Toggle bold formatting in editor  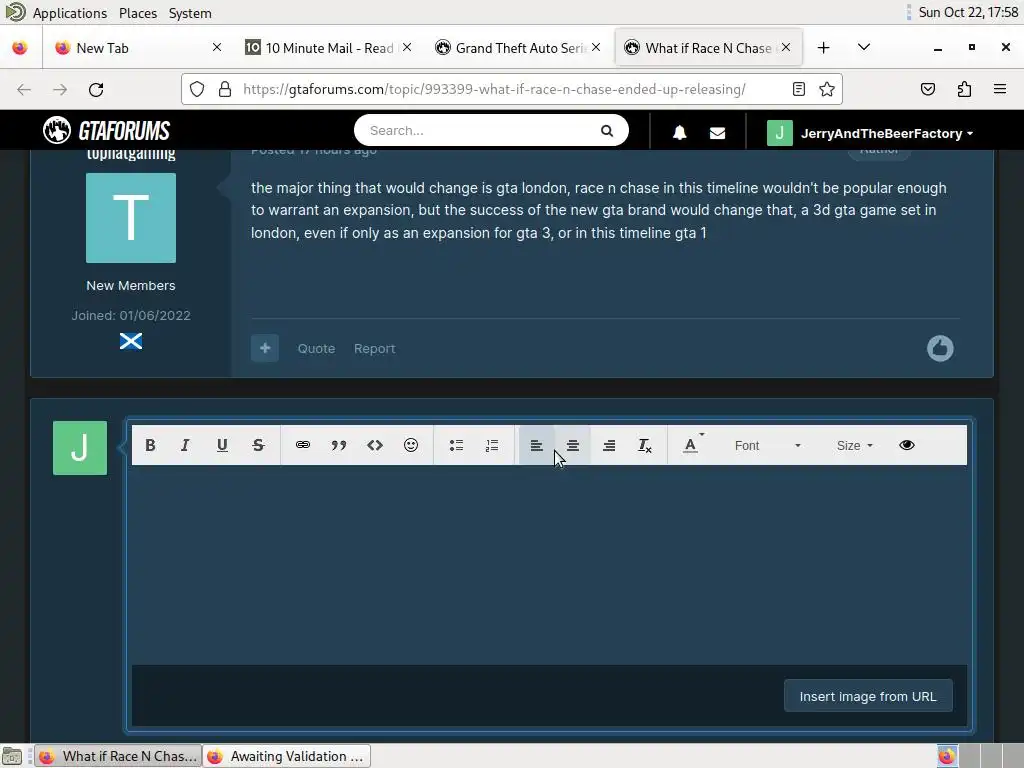pos(150,445)
